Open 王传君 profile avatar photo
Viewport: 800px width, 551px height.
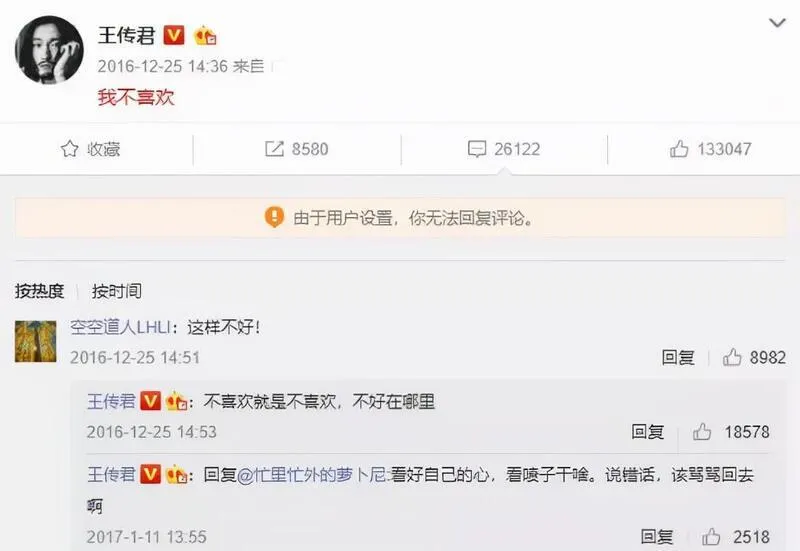[49, 49]
